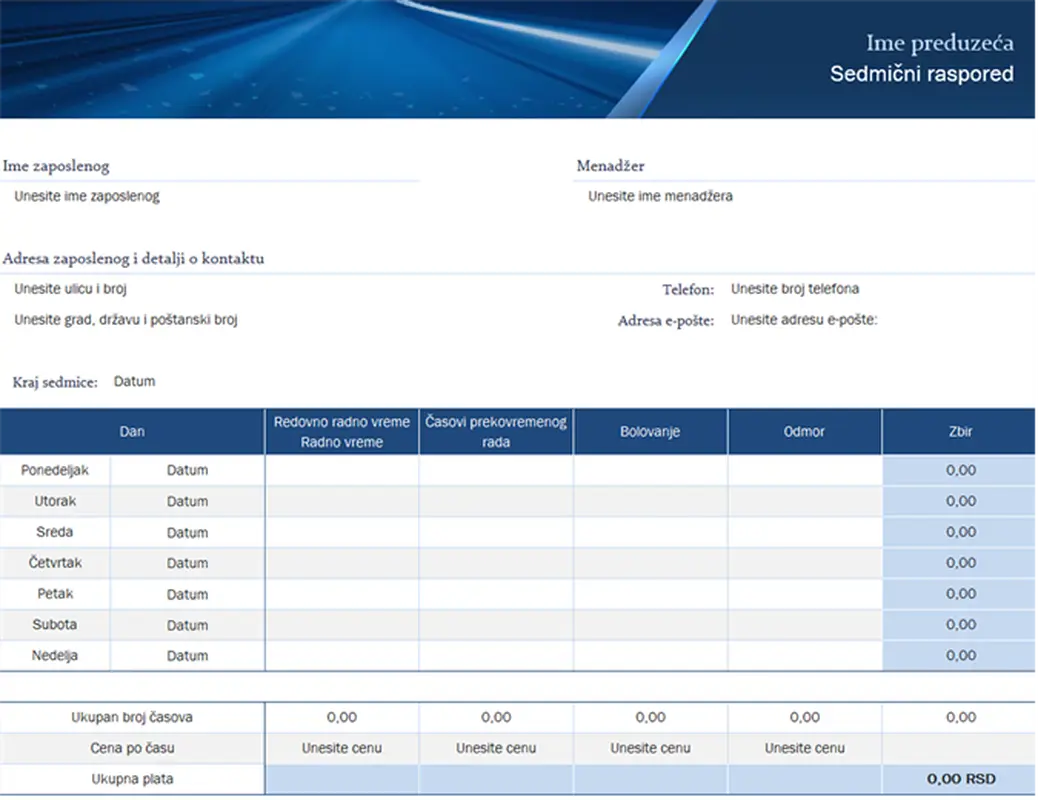This screenshot has width=1038, height=800.
Task: Select the city, state and postal code field
Action: pyautogui.click(x=126, y=321)
